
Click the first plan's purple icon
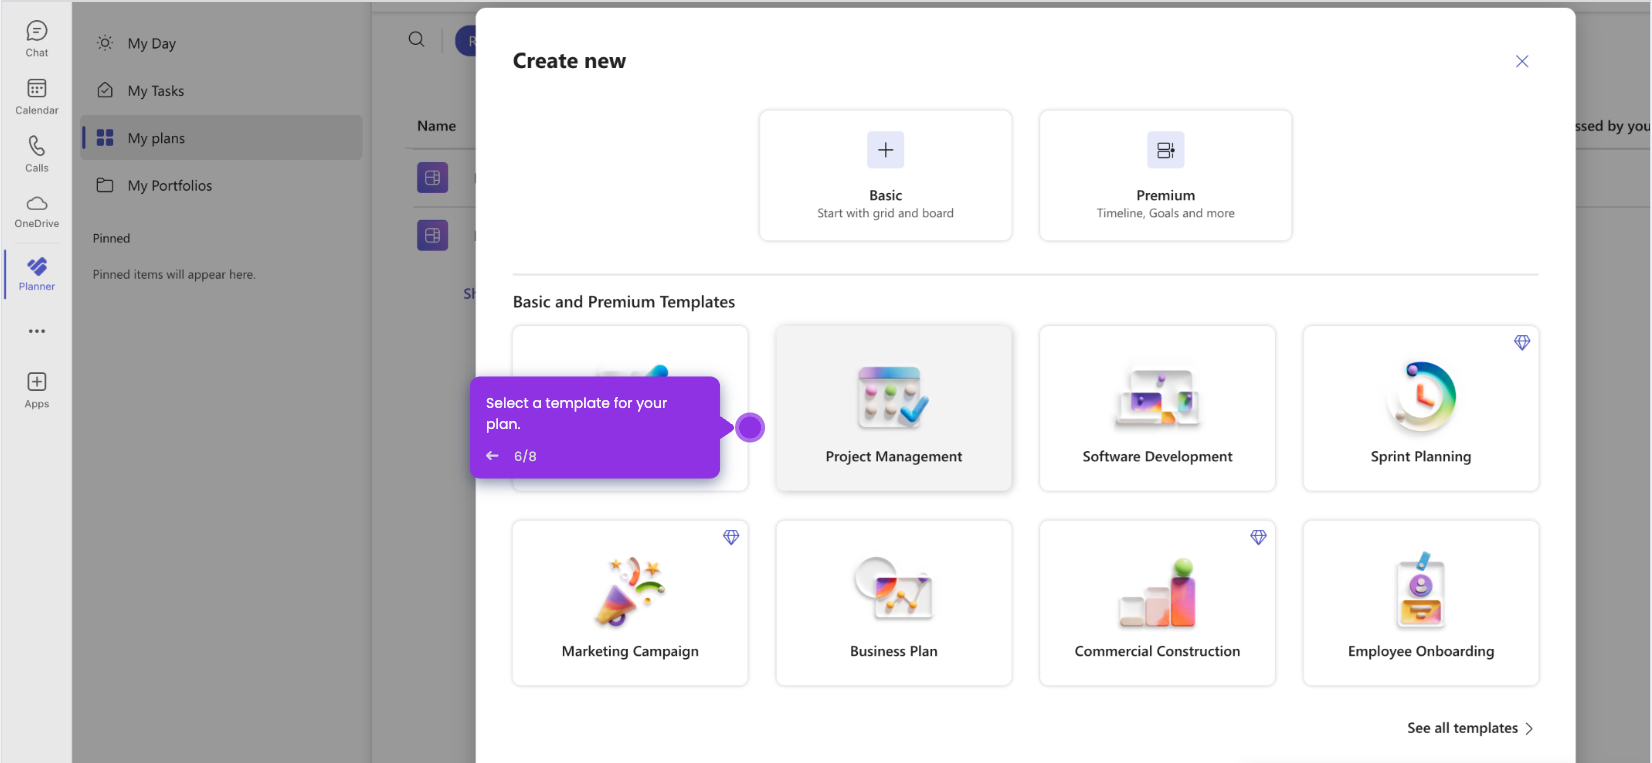coord(432,178)
